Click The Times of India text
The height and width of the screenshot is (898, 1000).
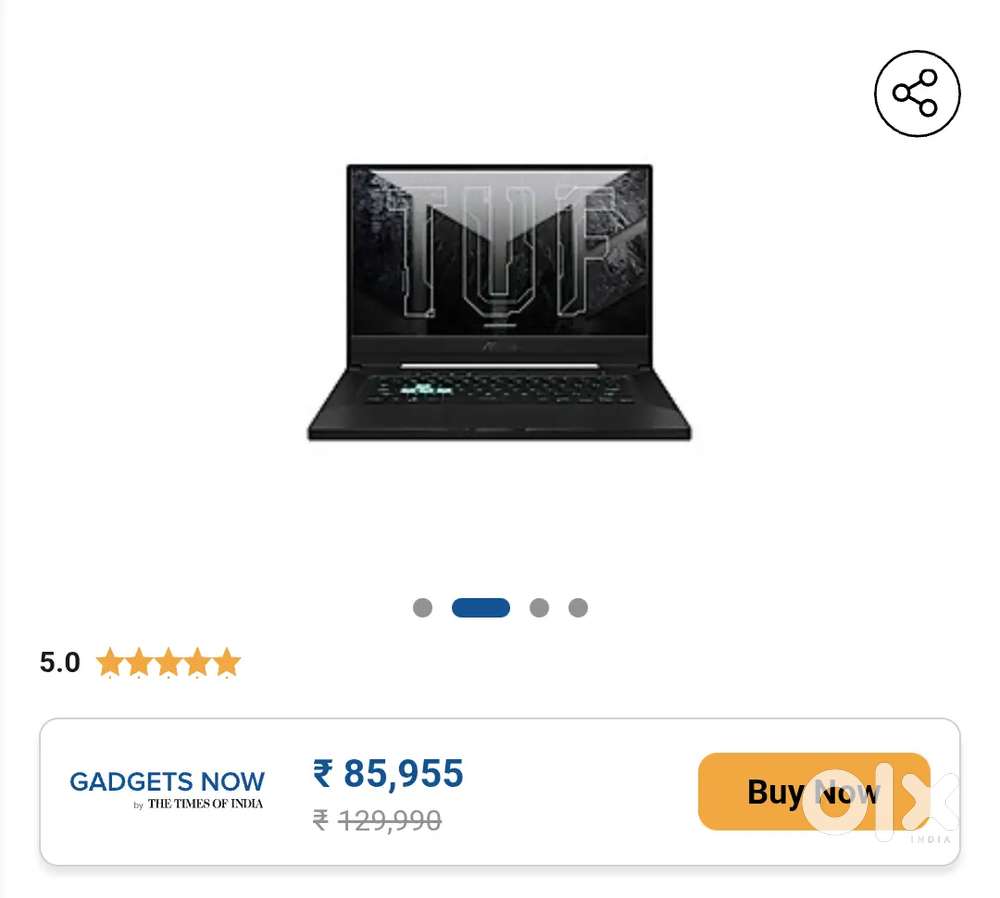[205, 804]
